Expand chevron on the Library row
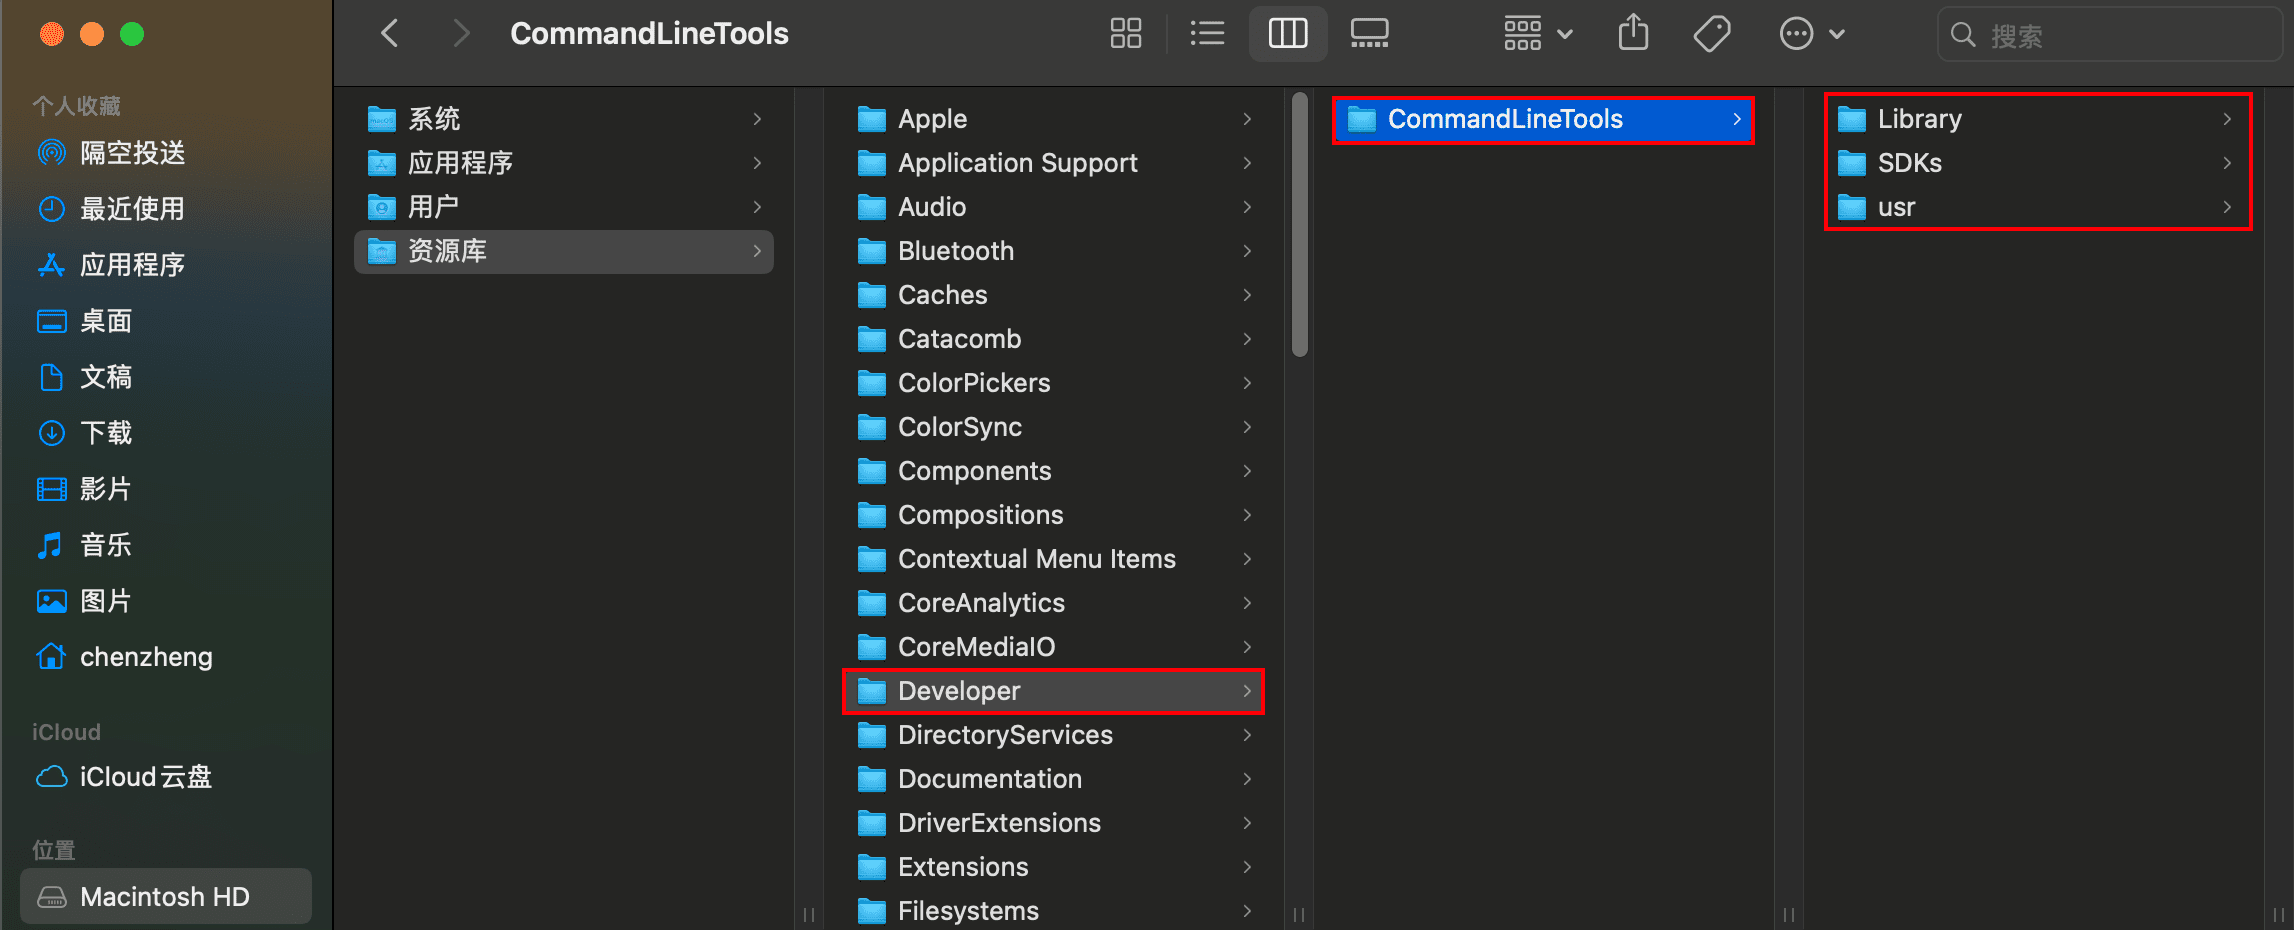 click(2227, 119)
